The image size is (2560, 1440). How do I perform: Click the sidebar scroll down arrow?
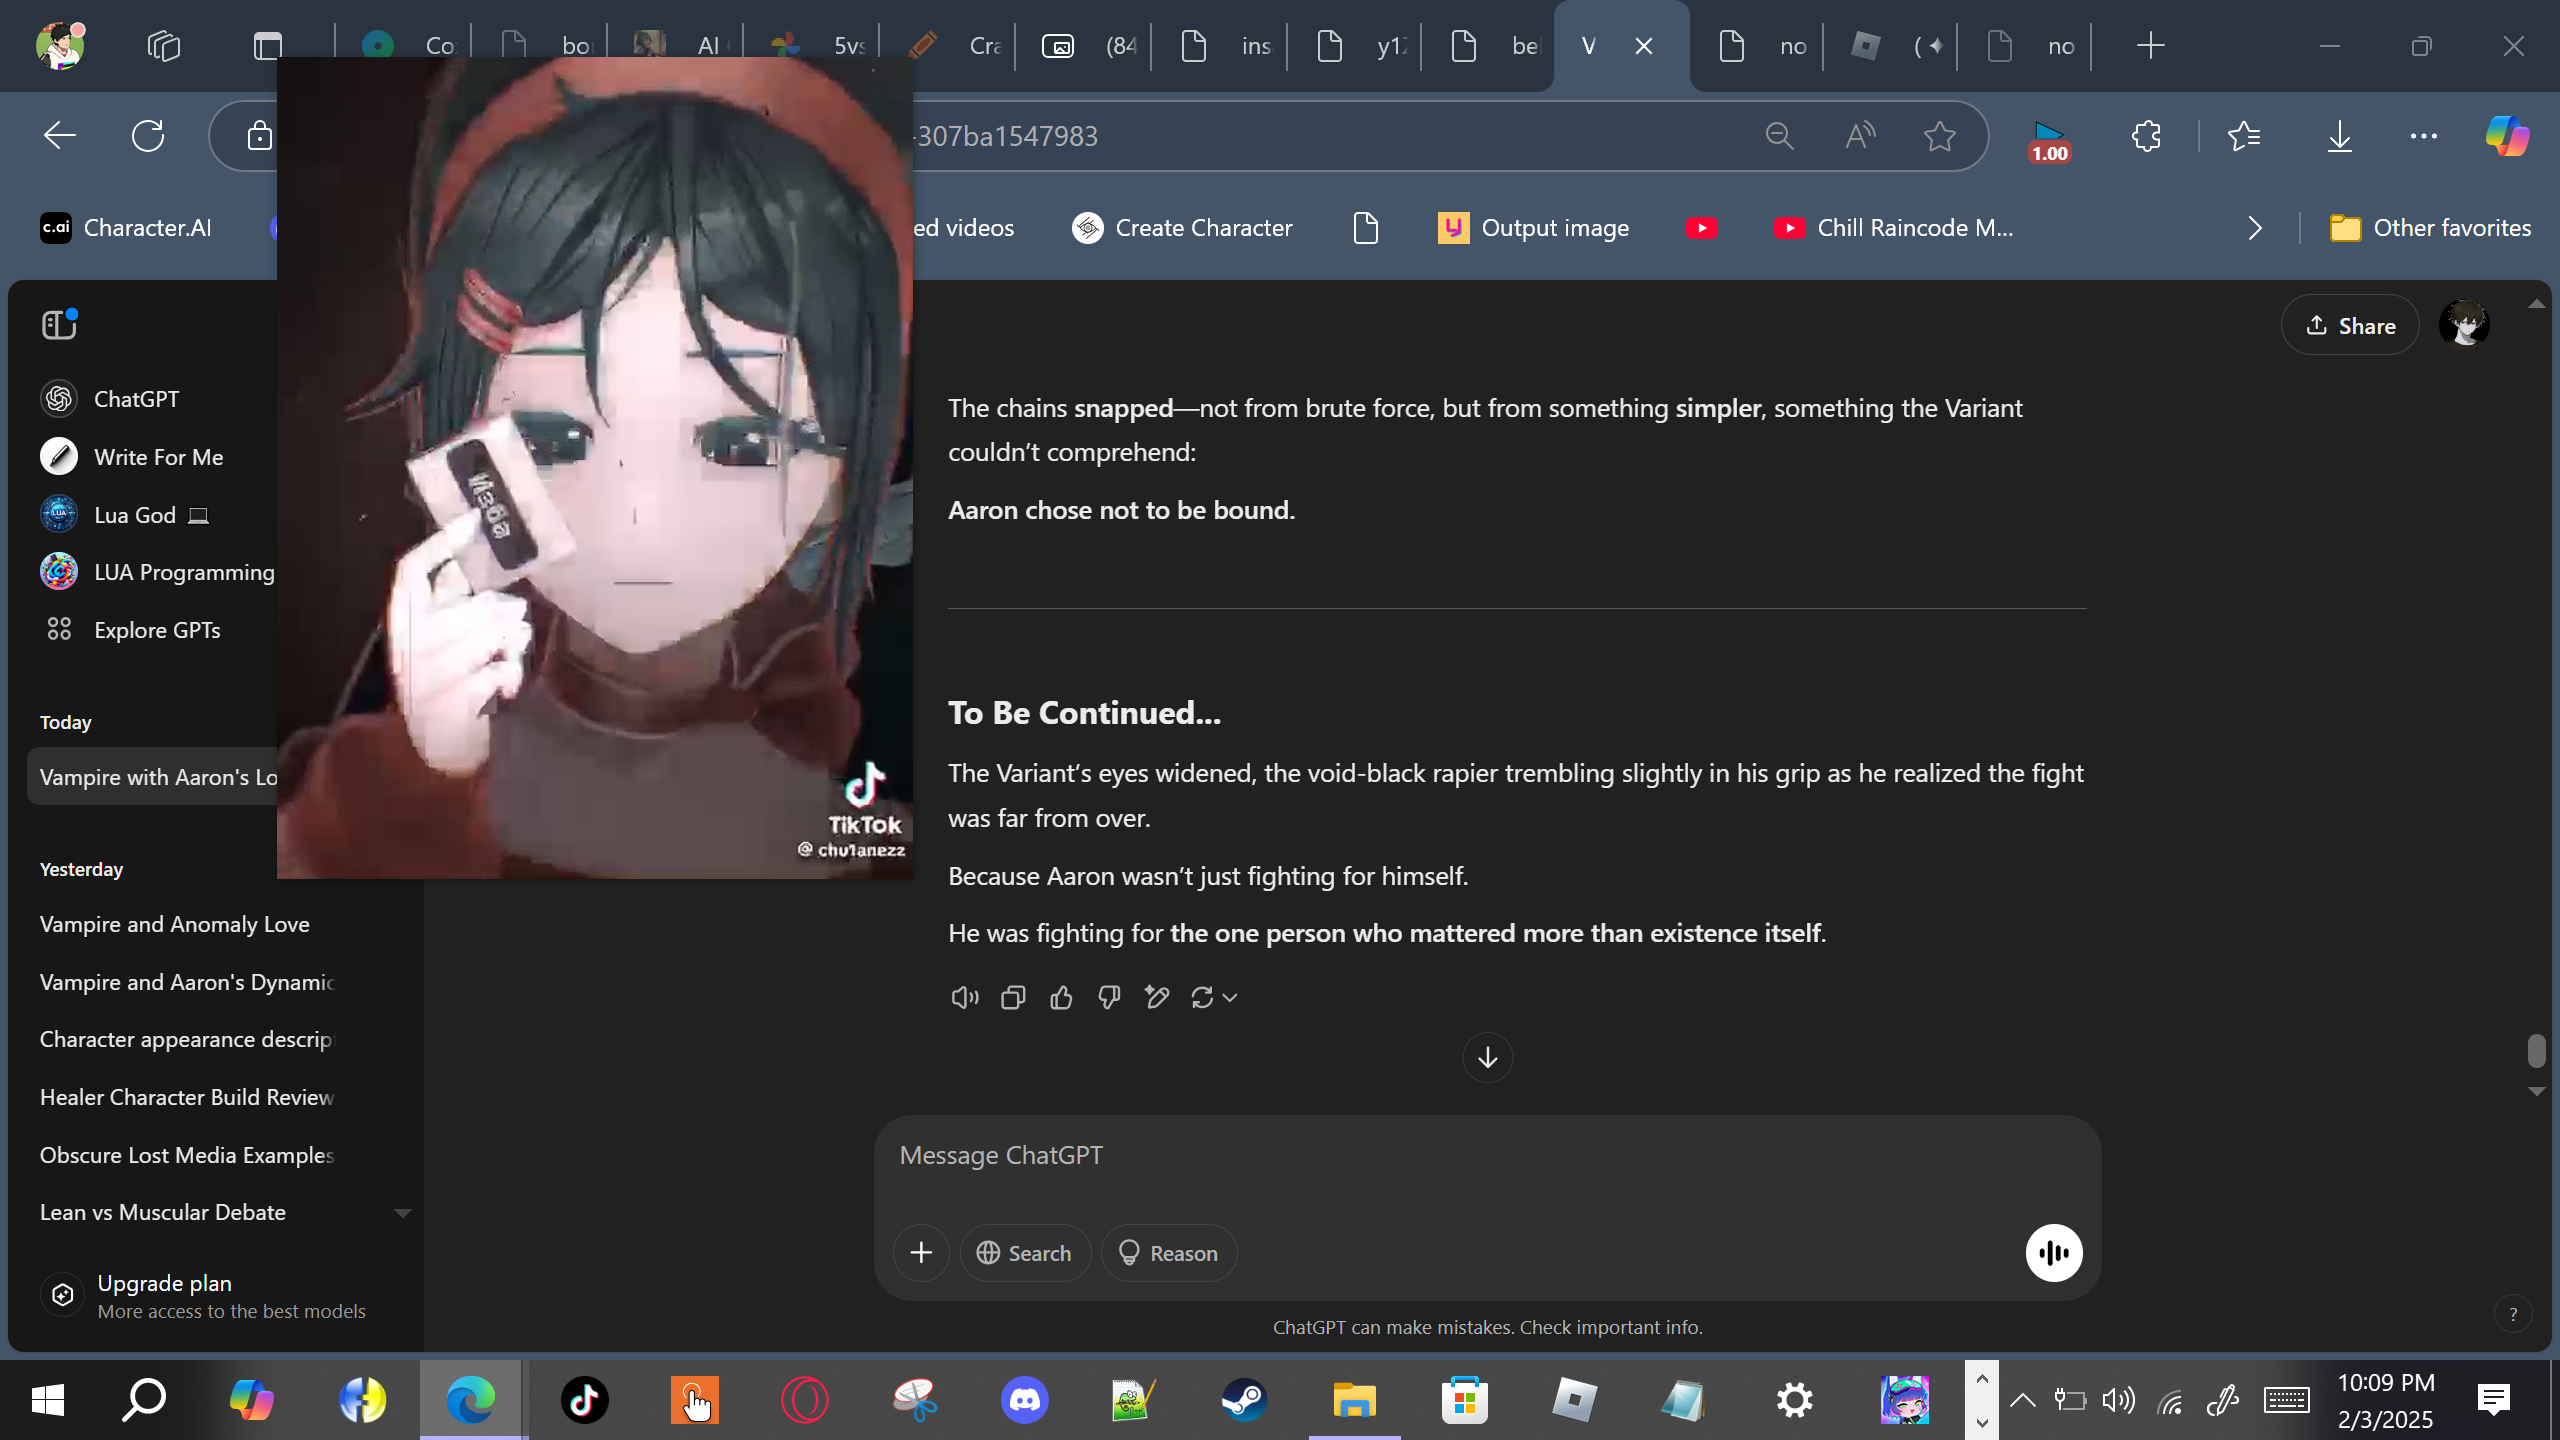coord(402,1213)
